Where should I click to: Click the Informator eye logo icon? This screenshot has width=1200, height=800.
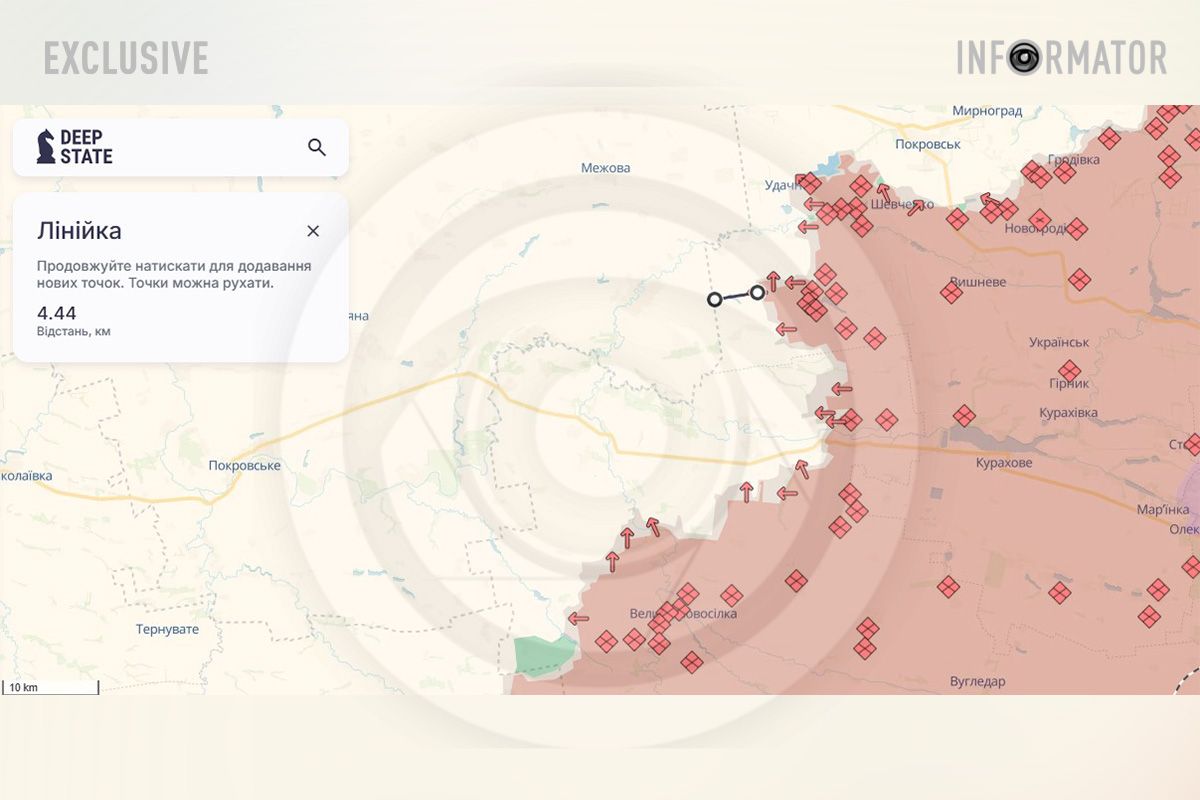click(1023, 58)
